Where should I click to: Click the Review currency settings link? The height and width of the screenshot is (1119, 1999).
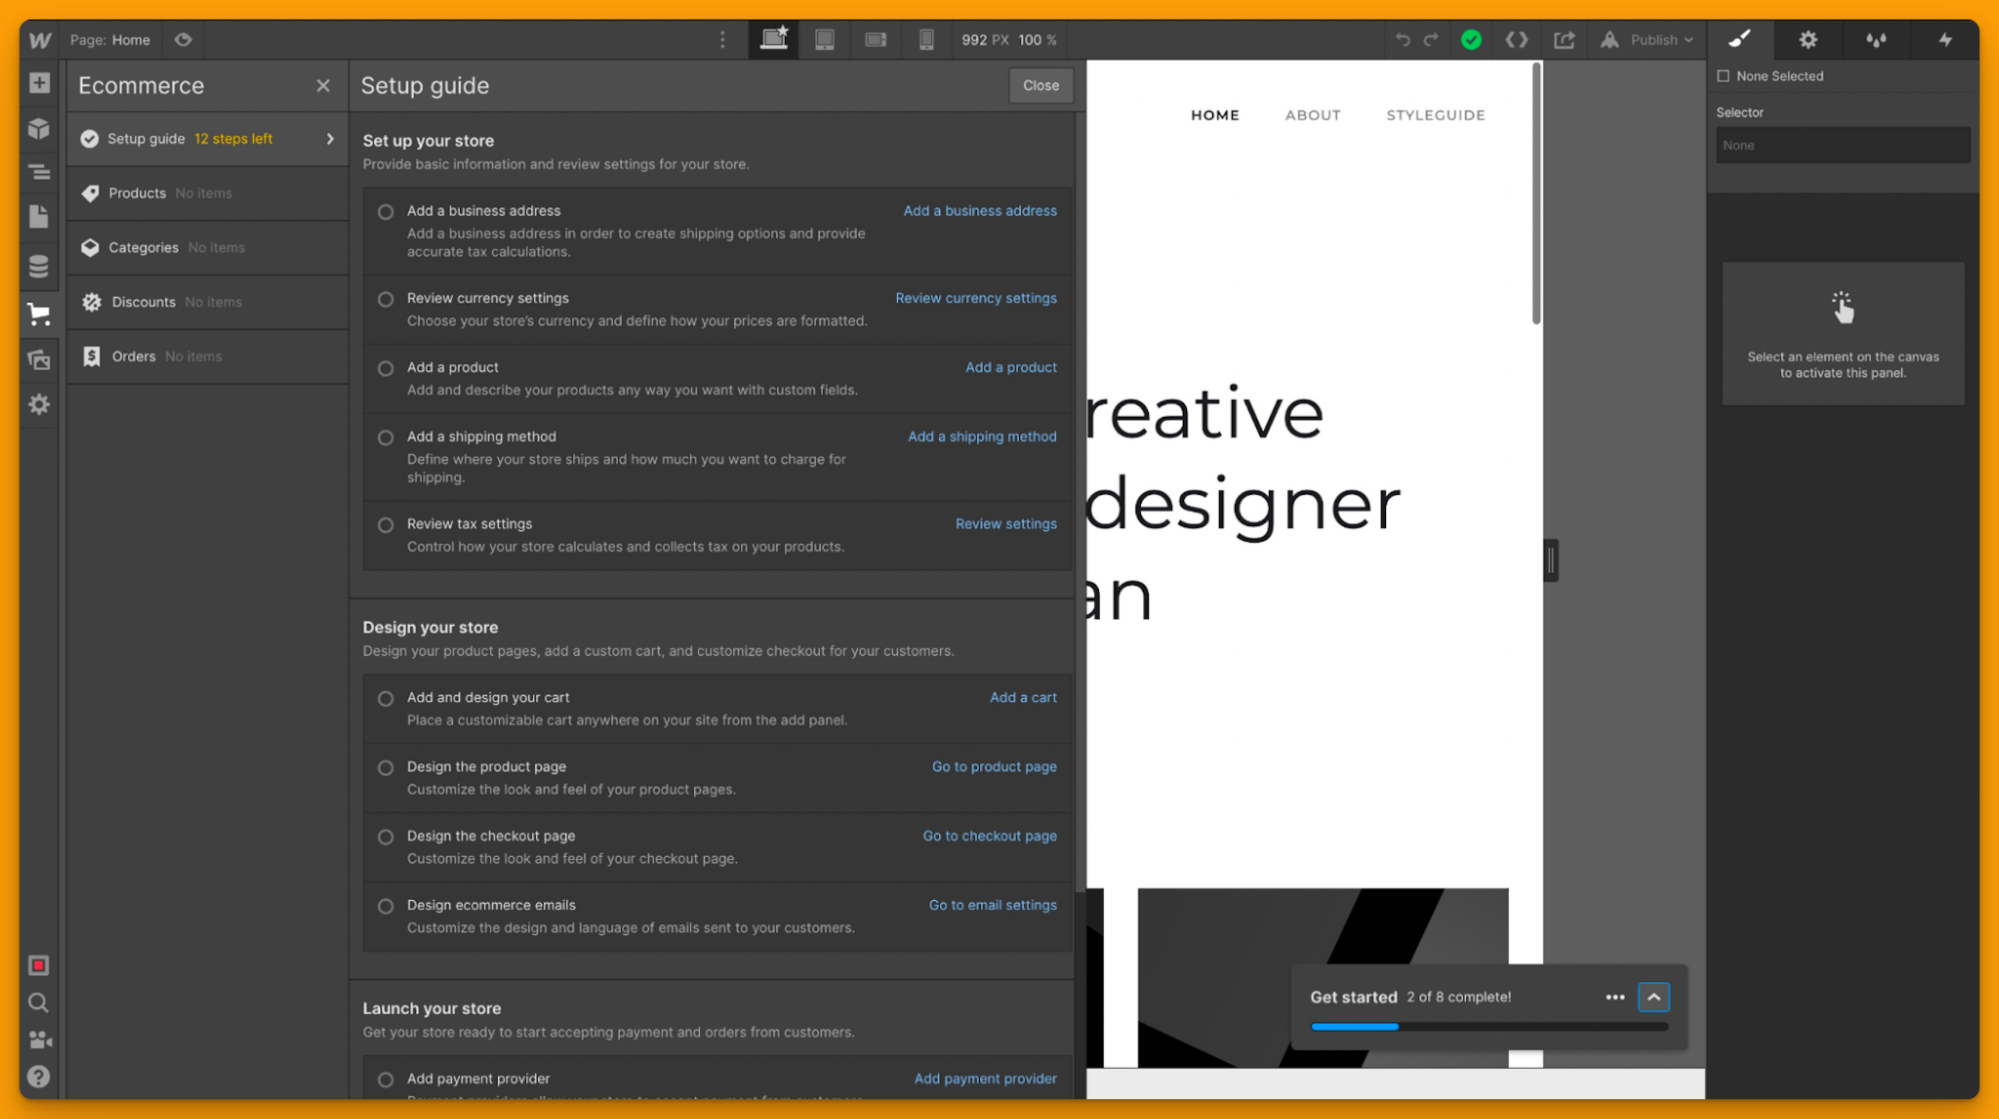[x=976, y=298]
